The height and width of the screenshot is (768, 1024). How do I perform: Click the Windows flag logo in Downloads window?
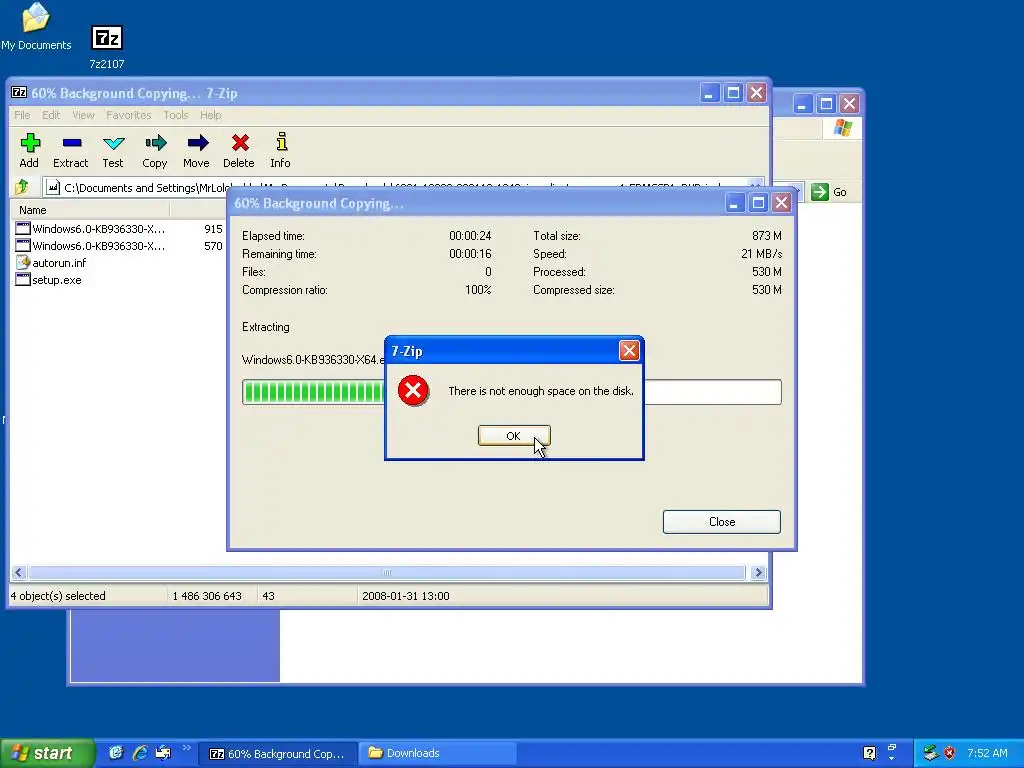[842, 127]
